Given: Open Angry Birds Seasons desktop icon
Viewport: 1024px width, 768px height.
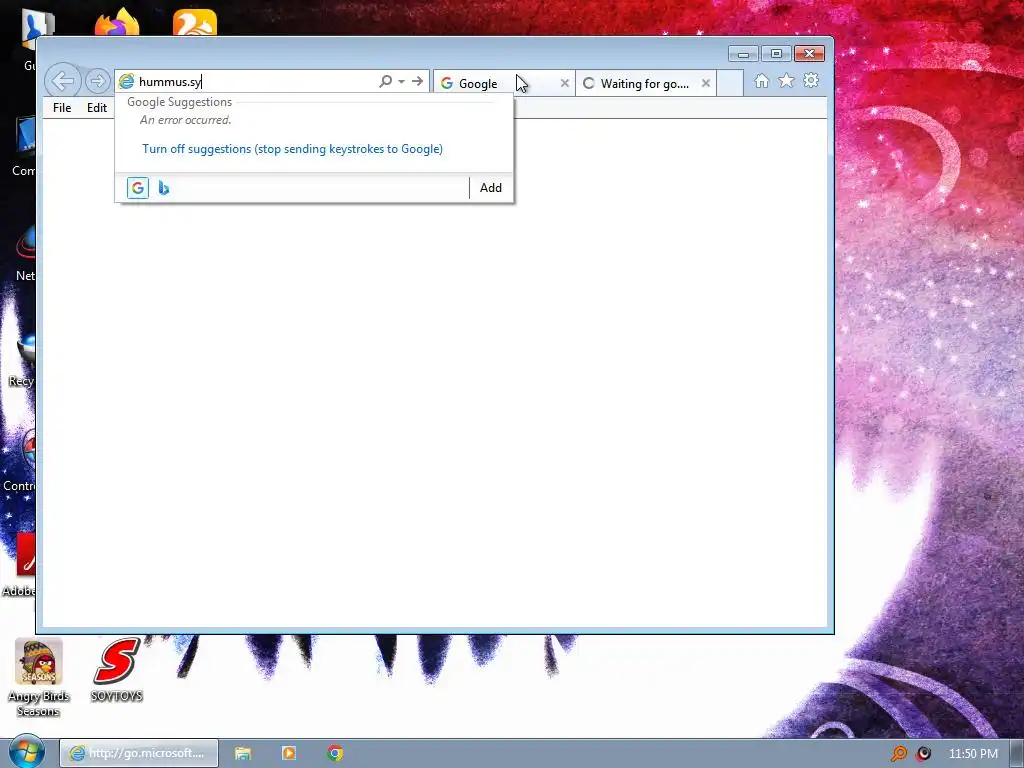Looking at the screenshot, I should point(39,679).
